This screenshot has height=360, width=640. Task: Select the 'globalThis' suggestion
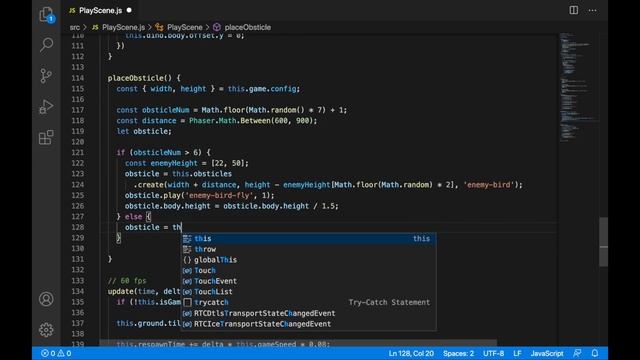(x=309, y=260)
